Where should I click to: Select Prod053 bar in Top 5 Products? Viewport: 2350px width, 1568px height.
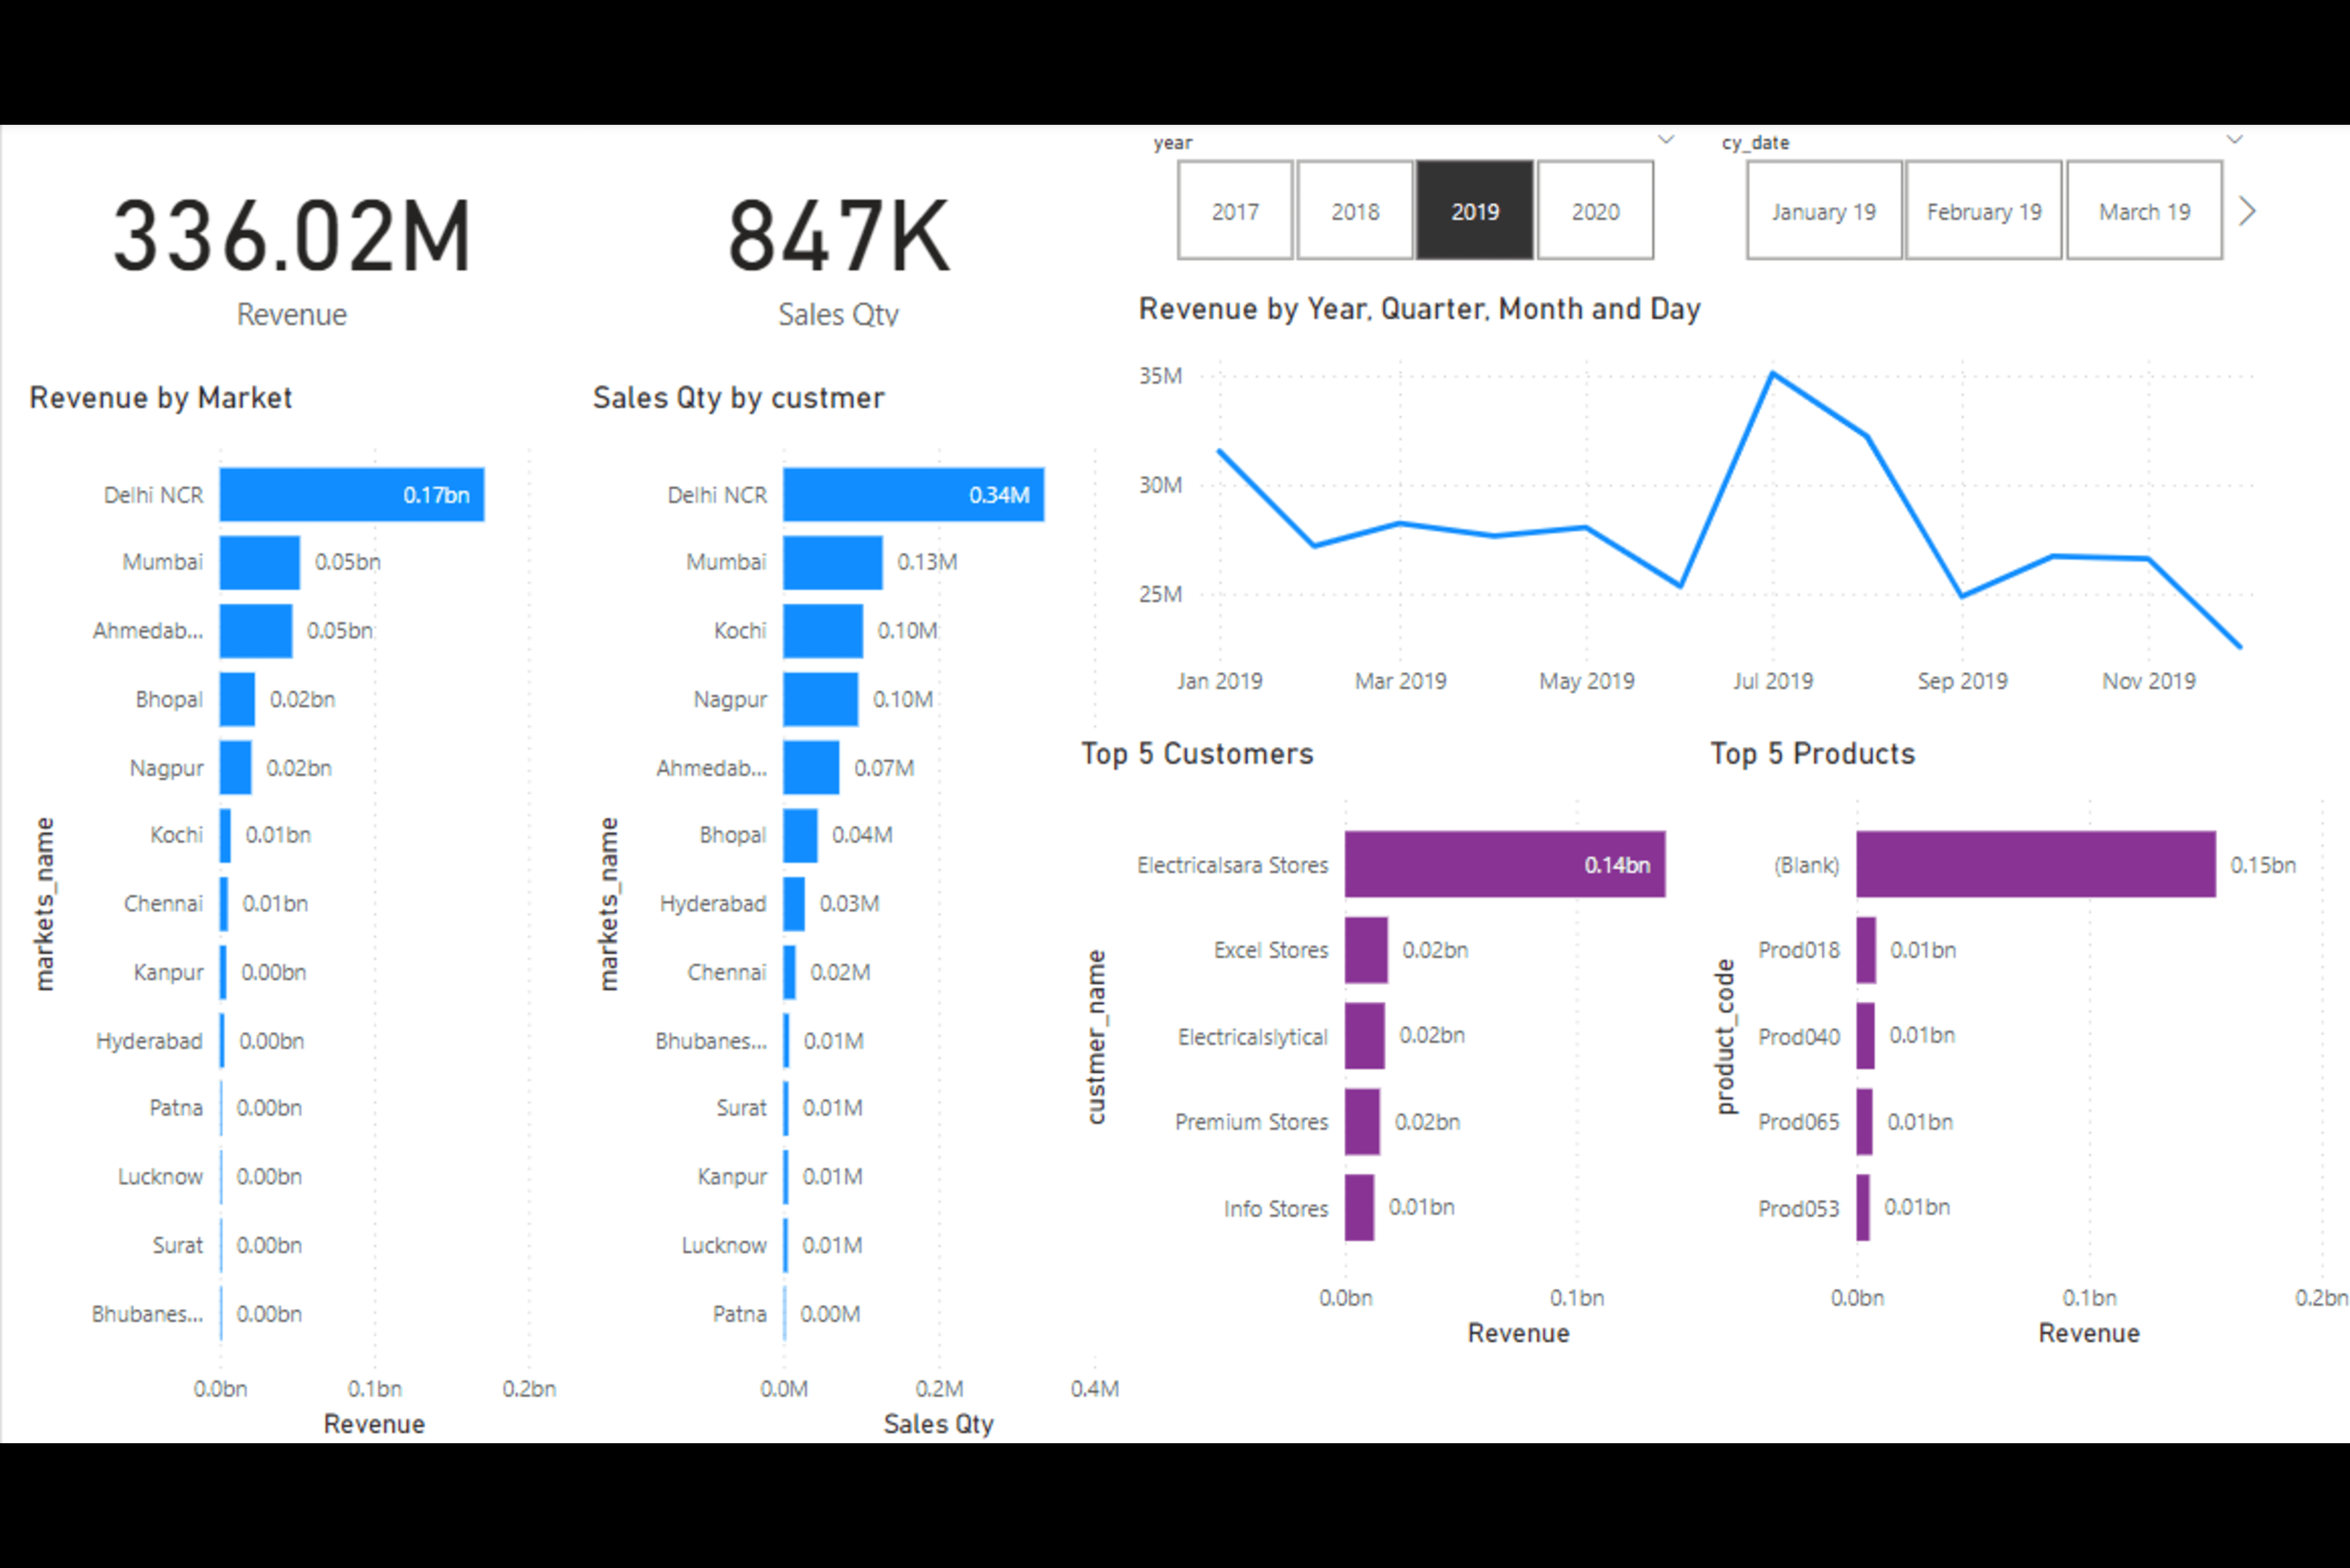tap(1863, 1208)
